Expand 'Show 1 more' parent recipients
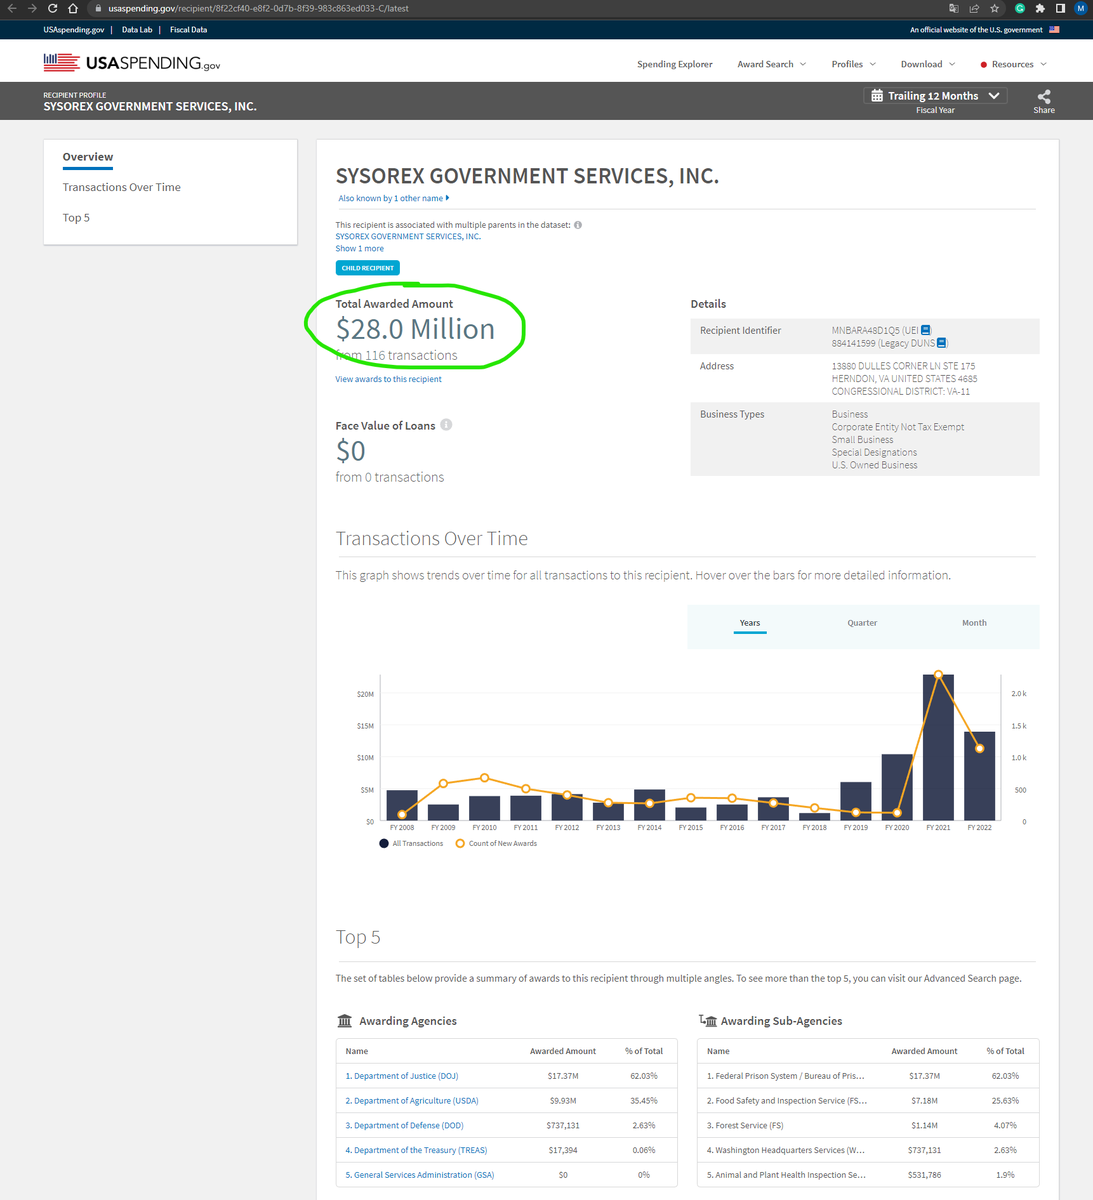 click(359, 248)
